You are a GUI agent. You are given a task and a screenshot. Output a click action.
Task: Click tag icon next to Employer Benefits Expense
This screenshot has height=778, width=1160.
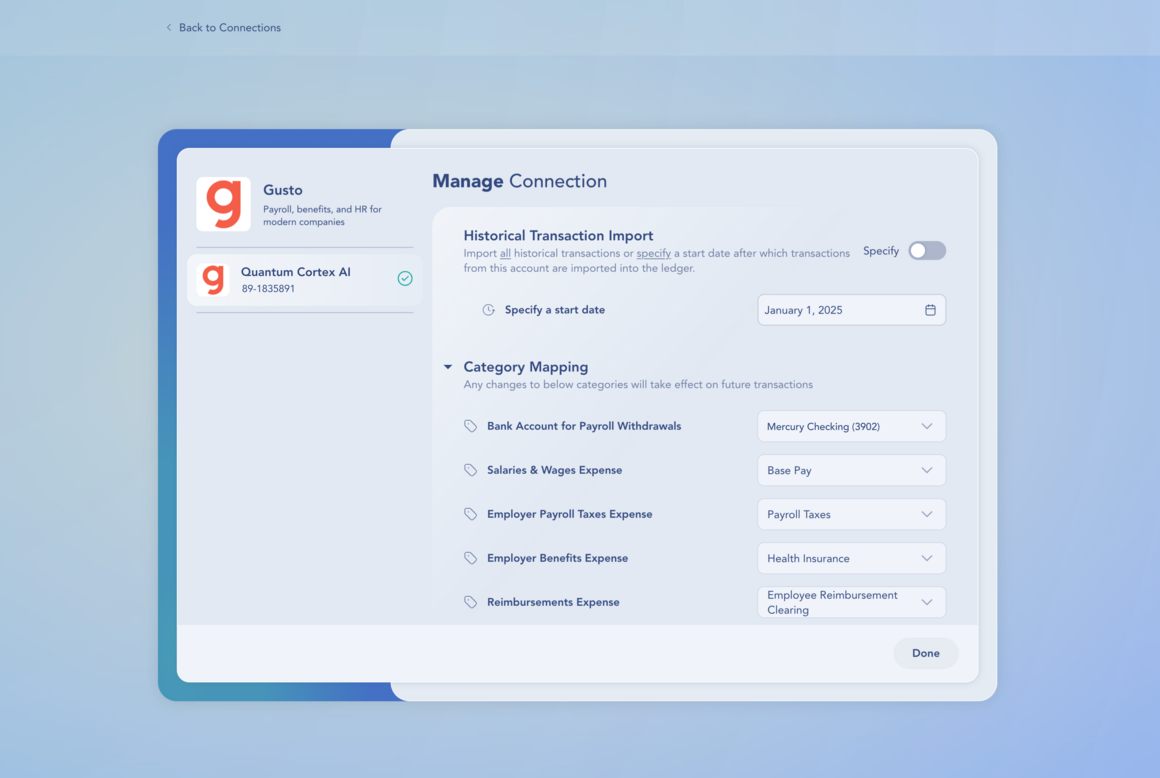click(x=471, y=558)
